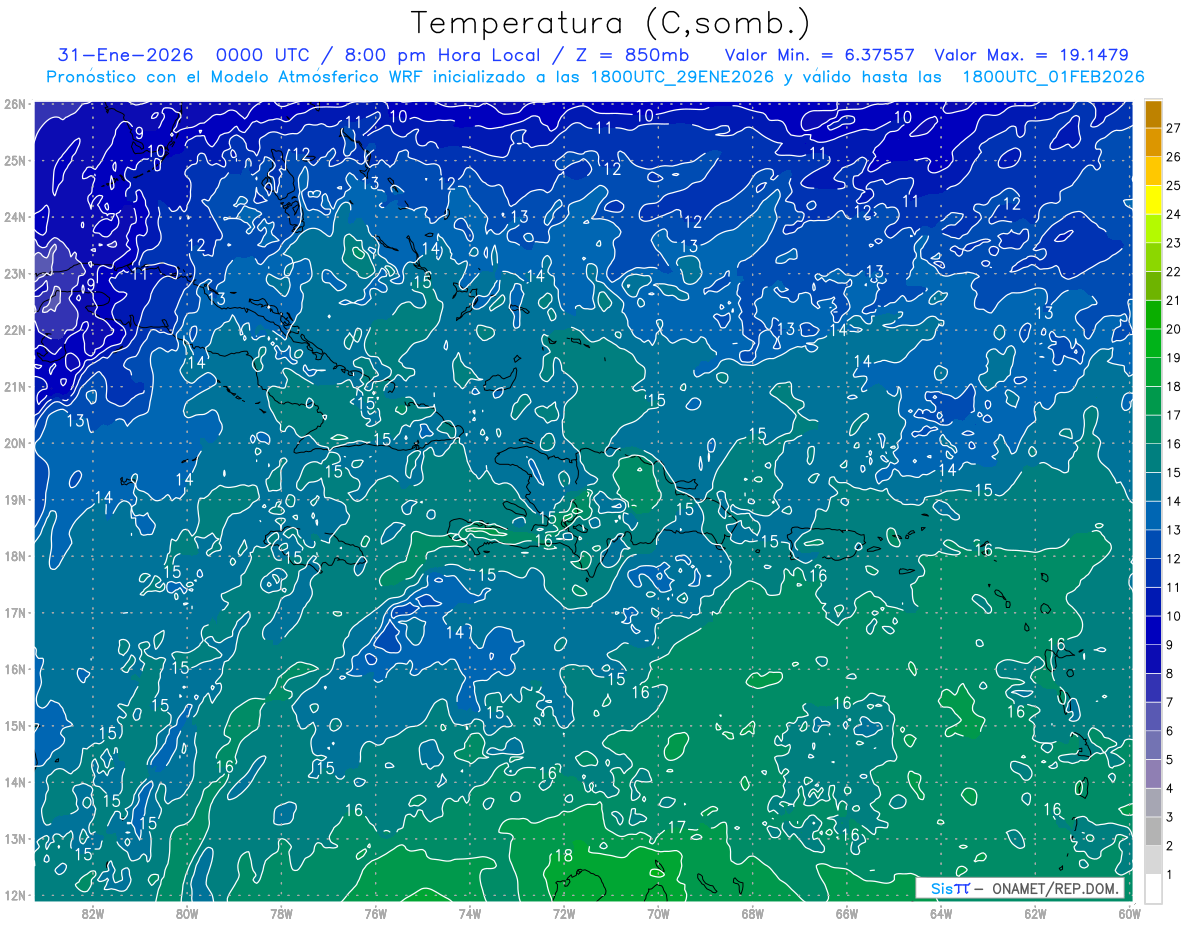Click the legend scale label "6"
1200x927 pixels.
point(1170,731)
